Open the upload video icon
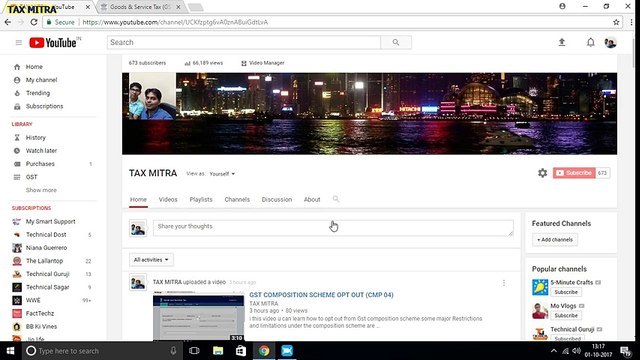Screen dimensions: 640x360 point(562,42)
